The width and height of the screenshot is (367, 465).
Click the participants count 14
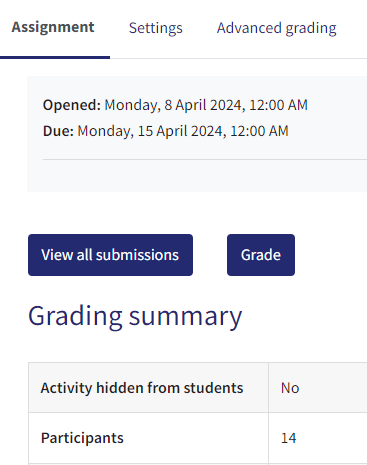coord(289,438)
